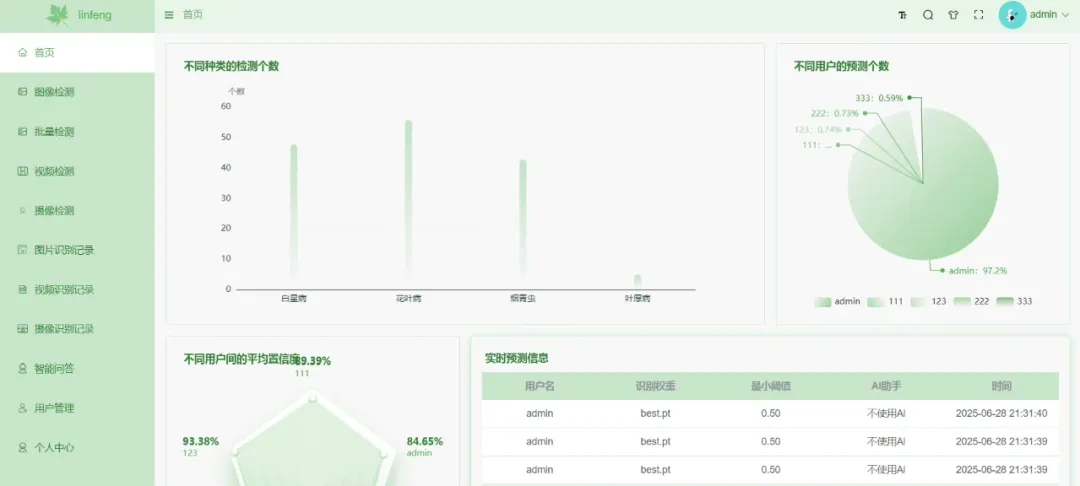Screen dimensions: 1080x486
Task: Click the 白星病 bar in chart
Action: click(x=293, y=216)
